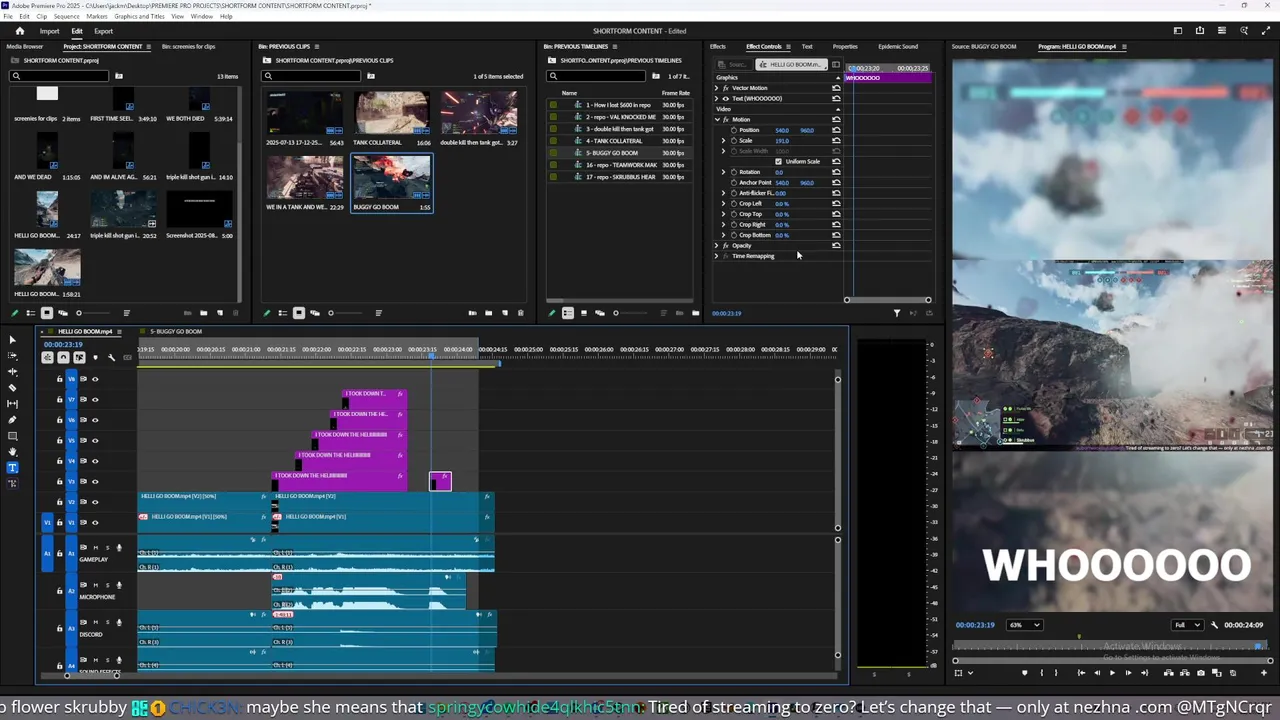The width and height of the screenshot is (1280, 720).
Task: Click Go to In in Program monitor
Action: point(1081,673)
